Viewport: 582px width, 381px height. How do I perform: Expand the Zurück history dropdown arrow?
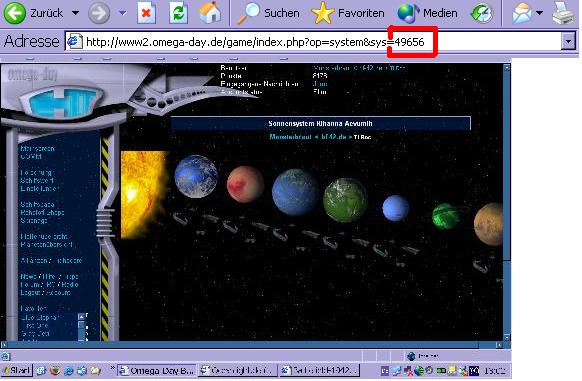tap(75, 13)
